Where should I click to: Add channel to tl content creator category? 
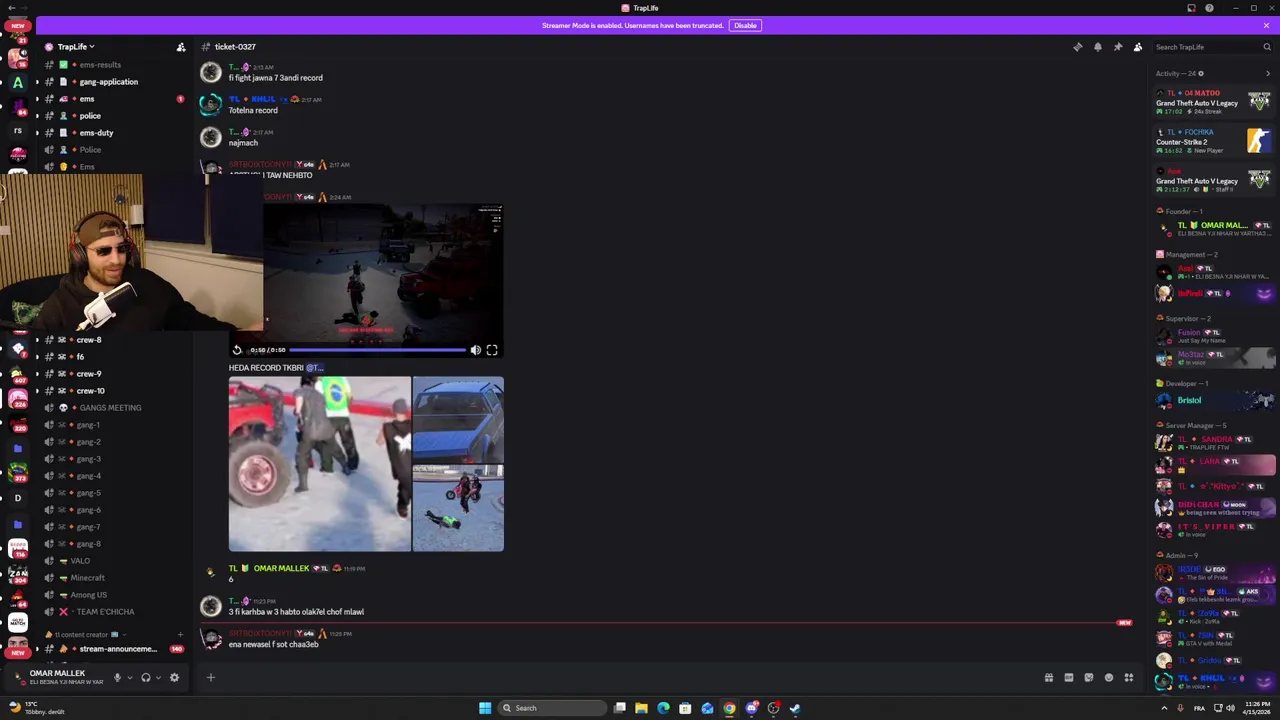click(x=180, y=634)
